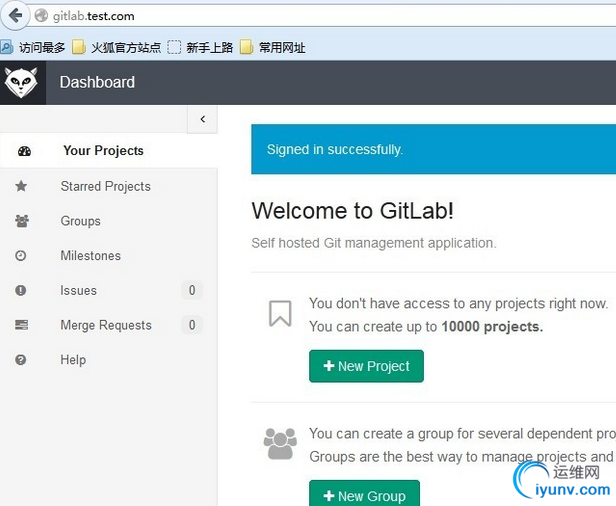The image size is (616, 506).
Task: Click the 10000 projects text
Action: (x=492, y=327)
